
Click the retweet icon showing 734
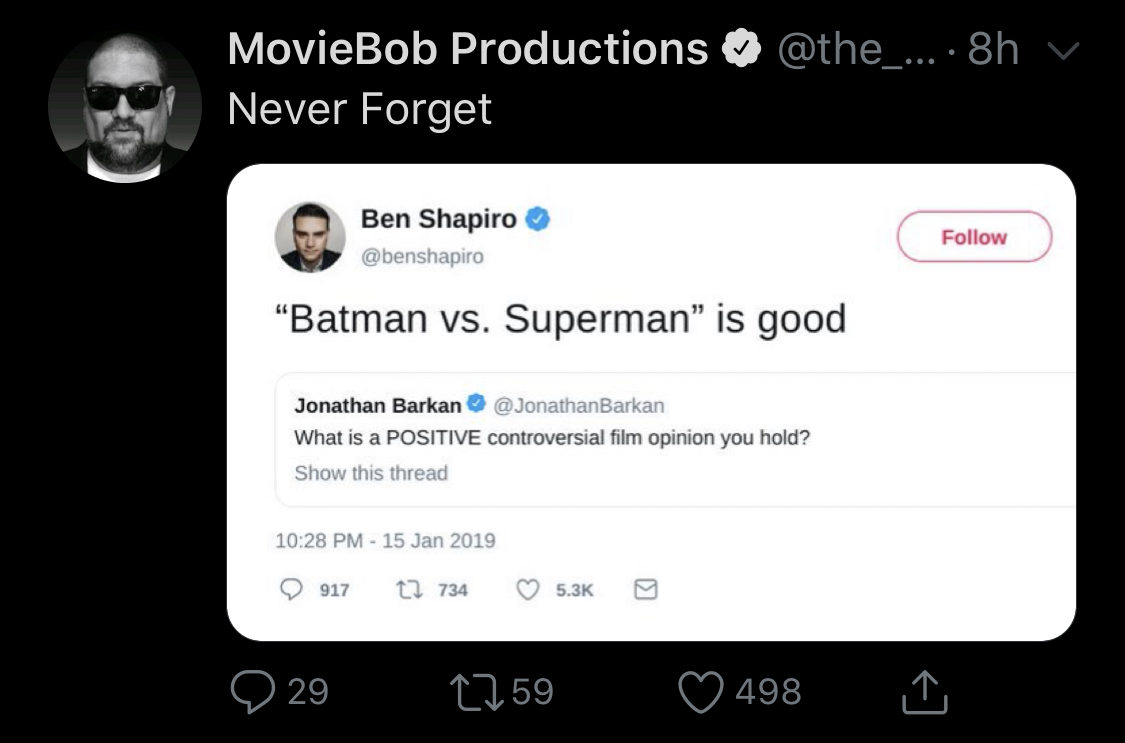[x=409, y=590]
